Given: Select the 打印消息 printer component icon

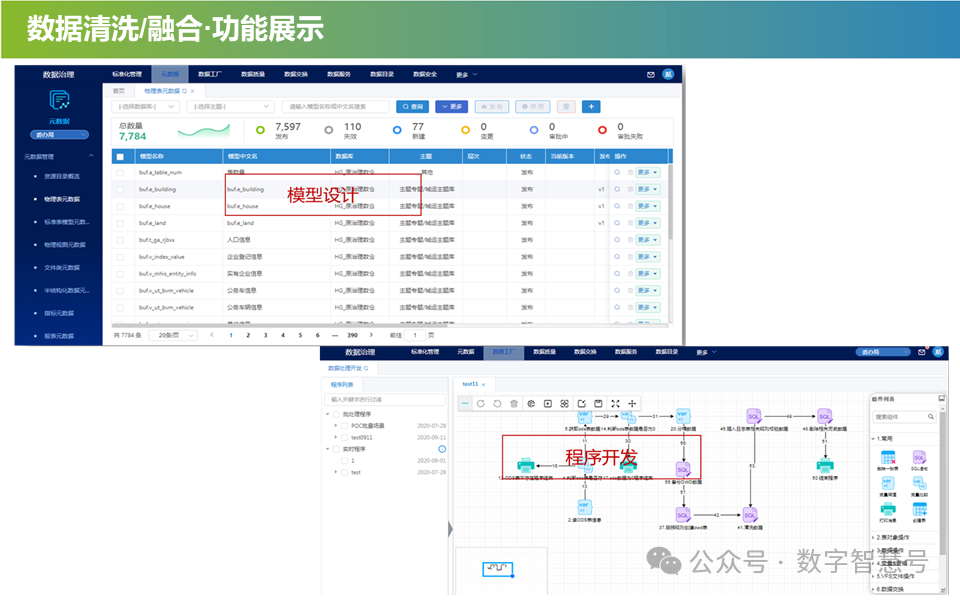Looking at the screenshot, I should point(888,509).
